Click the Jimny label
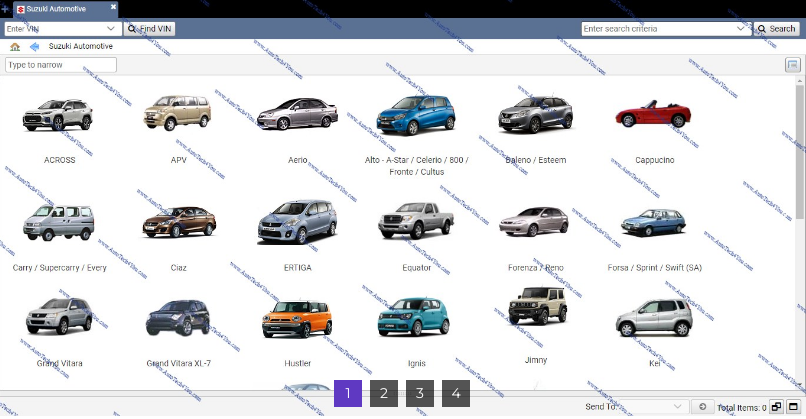This screenshot has height=419, width=806. click(536, 360)
